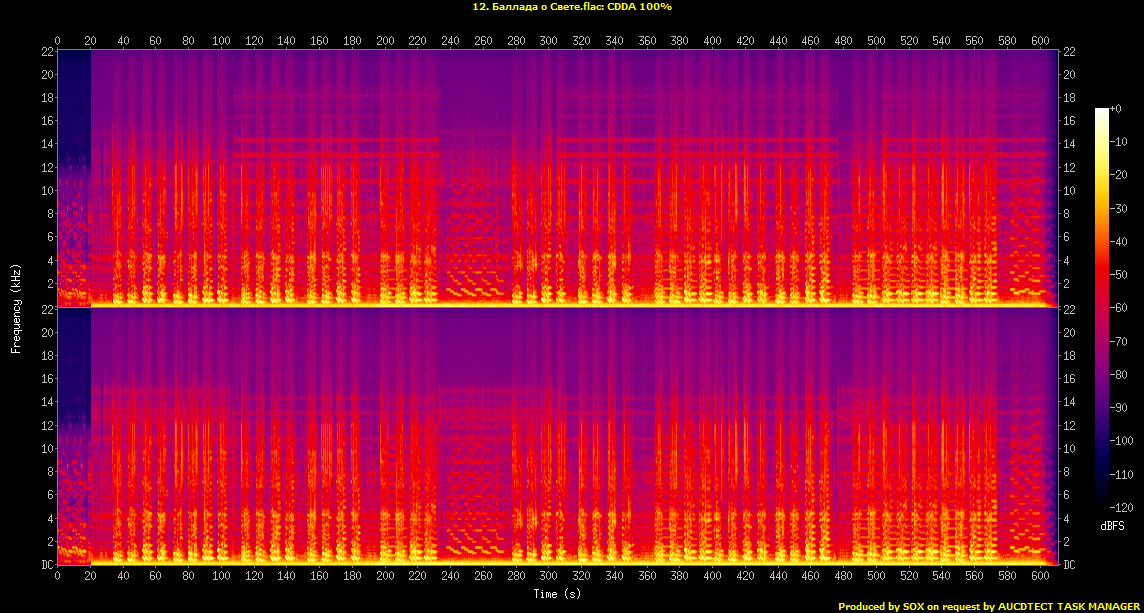Click the title "12. Баллада о Свете.flac"
The height and width of the screenshot is (613, 1144).
(x=536, y=7)
